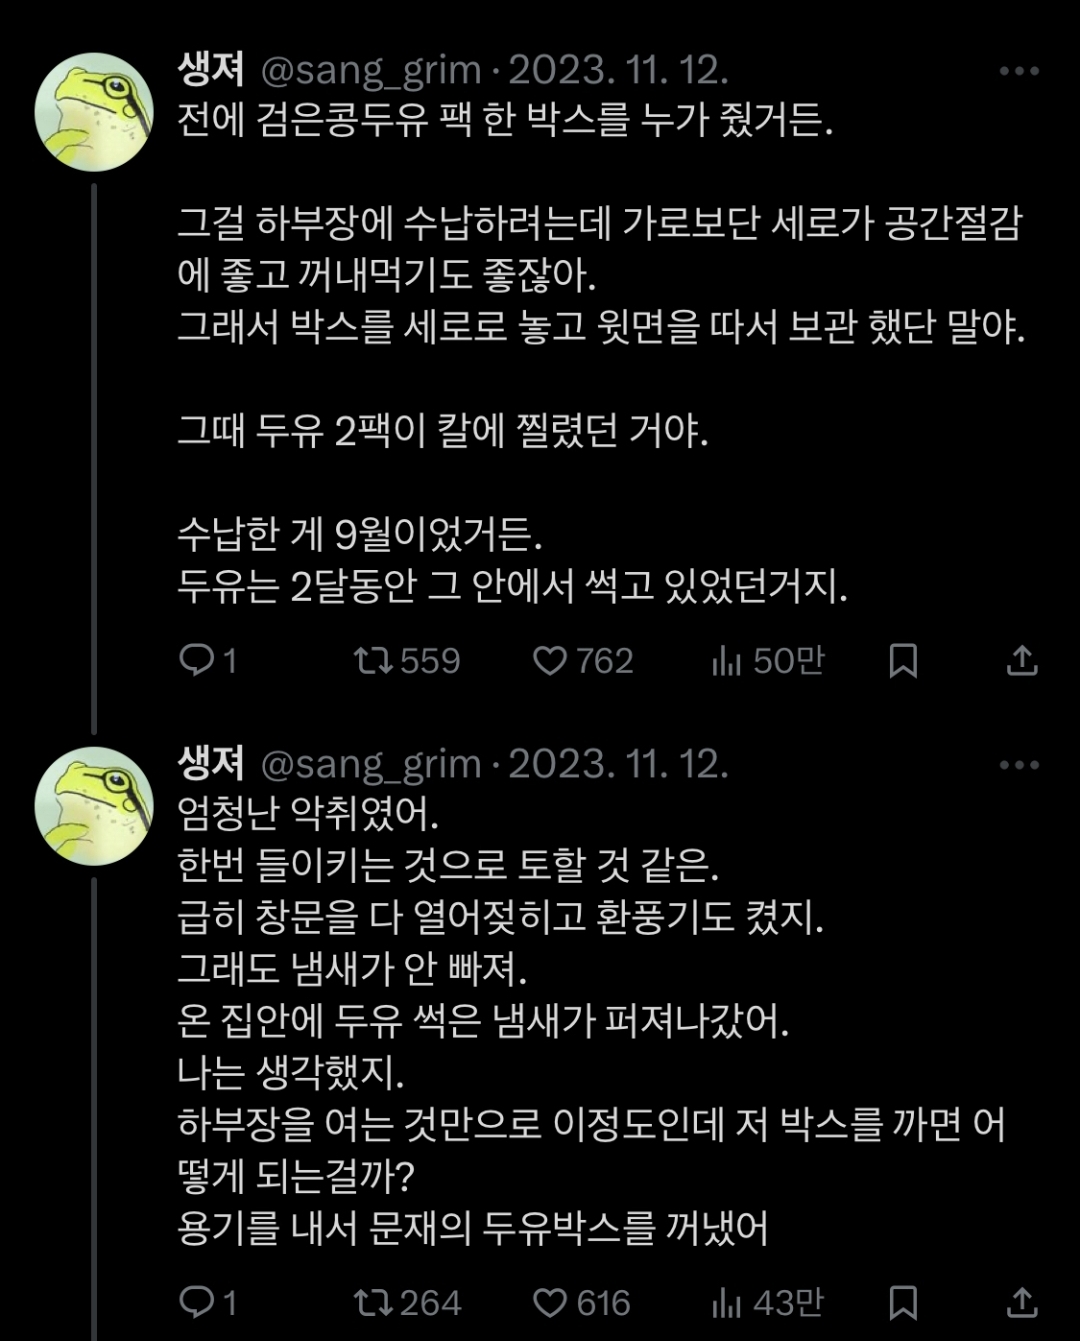View analytics of second tweet (43만)
Viewport: 1080px width, 1341px height.
[727, 1302]
